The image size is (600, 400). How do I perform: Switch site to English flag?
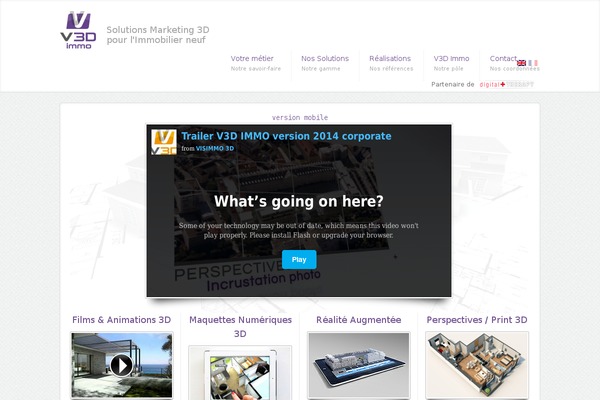pyautogui.click(x=521, y=63)
